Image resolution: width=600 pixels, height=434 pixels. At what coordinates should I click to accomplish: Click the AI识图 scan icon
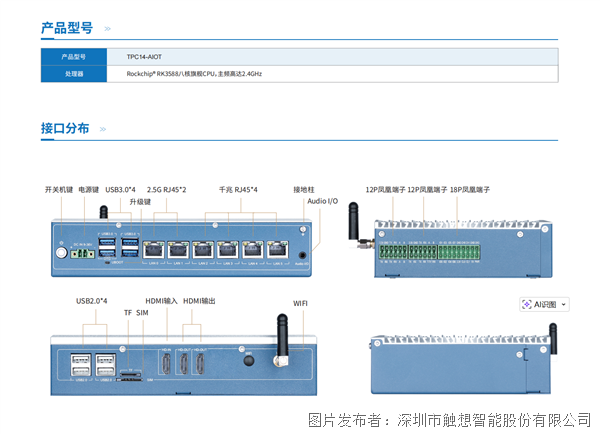[x=528, y=304]
